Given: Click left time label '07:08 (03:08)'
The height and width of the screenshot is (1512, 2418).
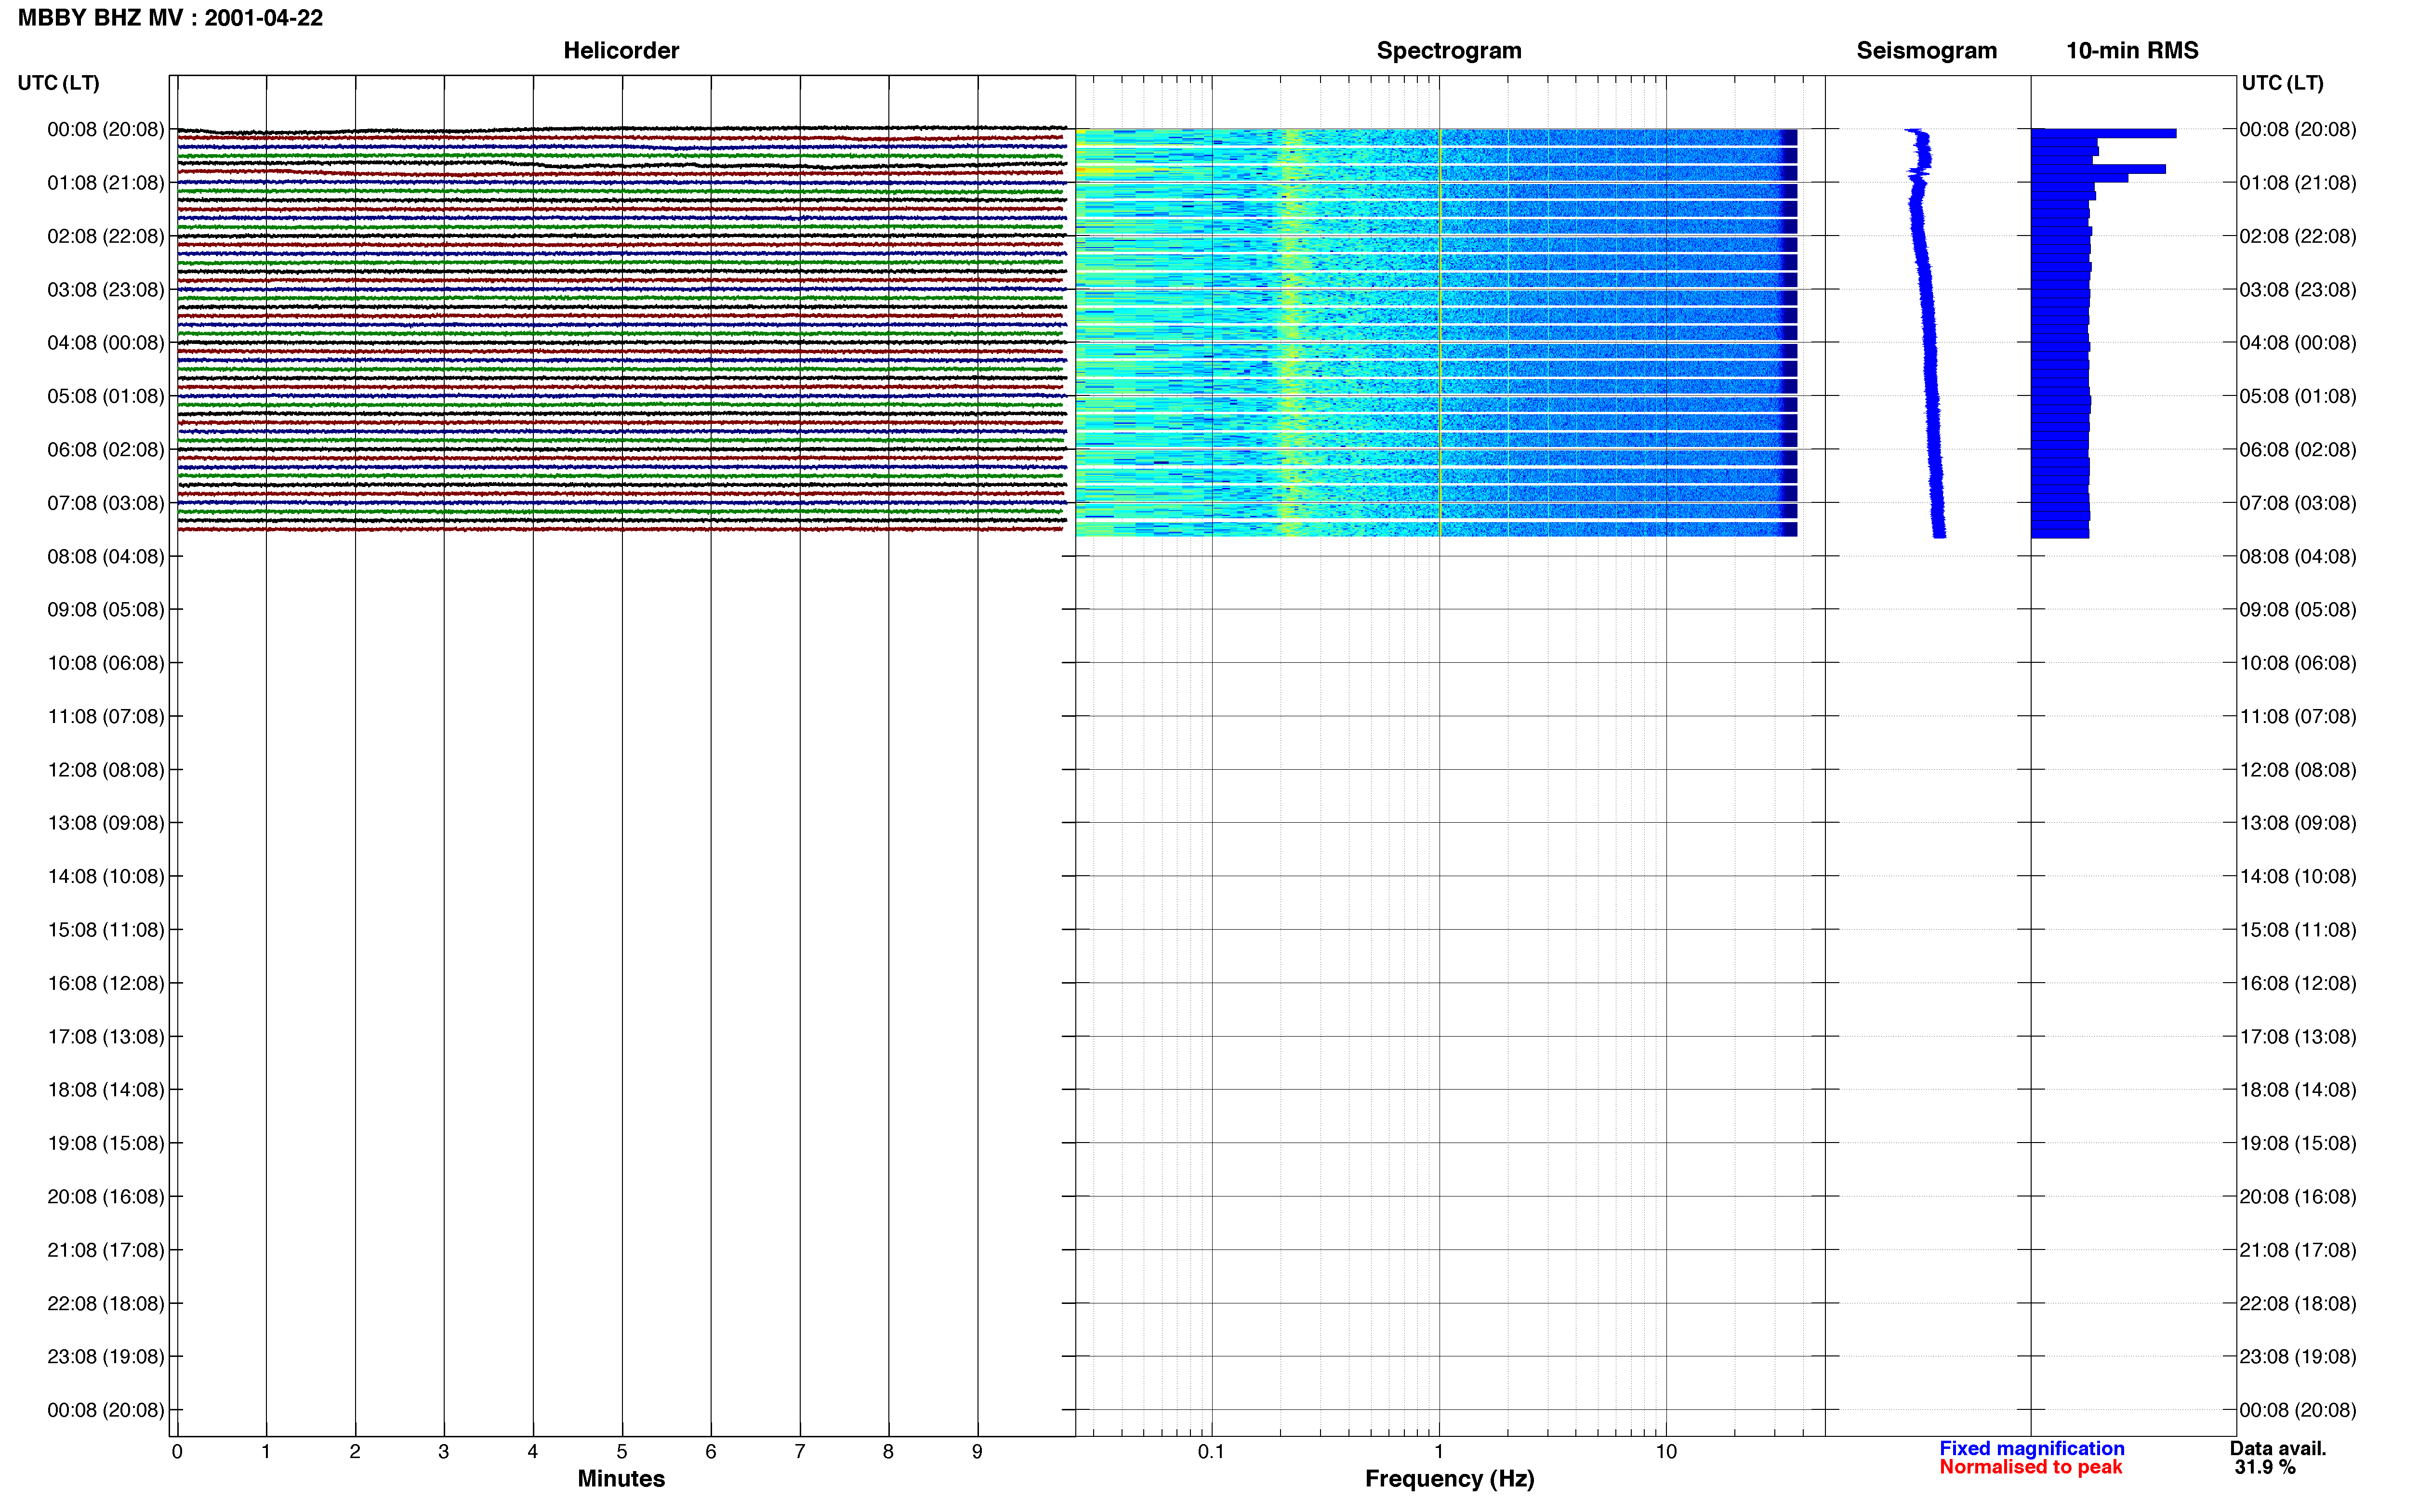Looking at the screenshot, I should click(x=105, y=503).
